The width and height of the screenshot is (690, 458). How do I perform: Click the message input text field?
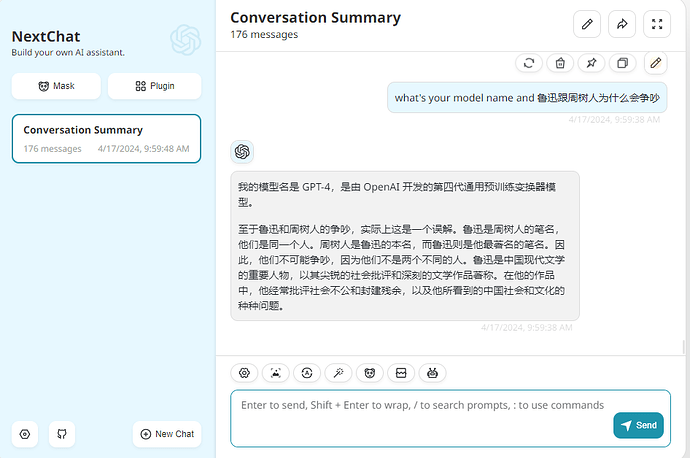click(x=451, y=418)
